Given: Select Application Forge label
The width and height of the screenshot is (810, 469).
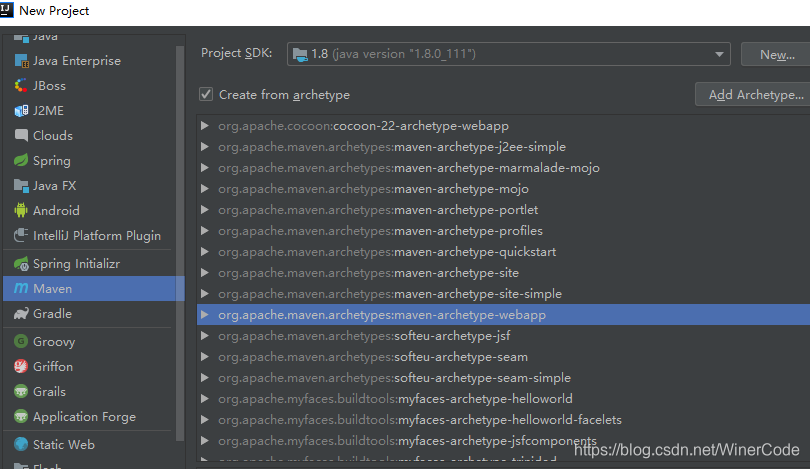Looking at the screenshot, I should [x=85, y=417].
